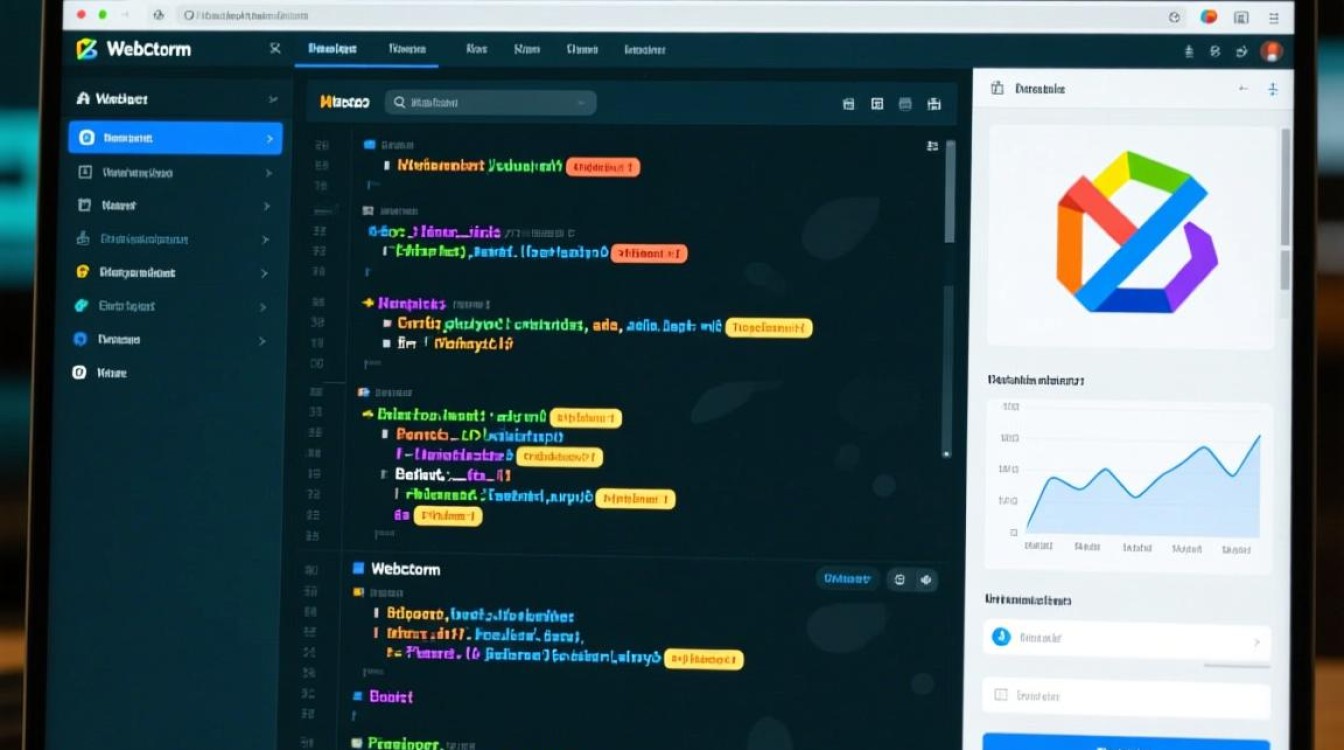The width and height of the screenshot is (1344, 750).
Task: Click the user avatar in the top-right header
Action: tap(1271, 51)
